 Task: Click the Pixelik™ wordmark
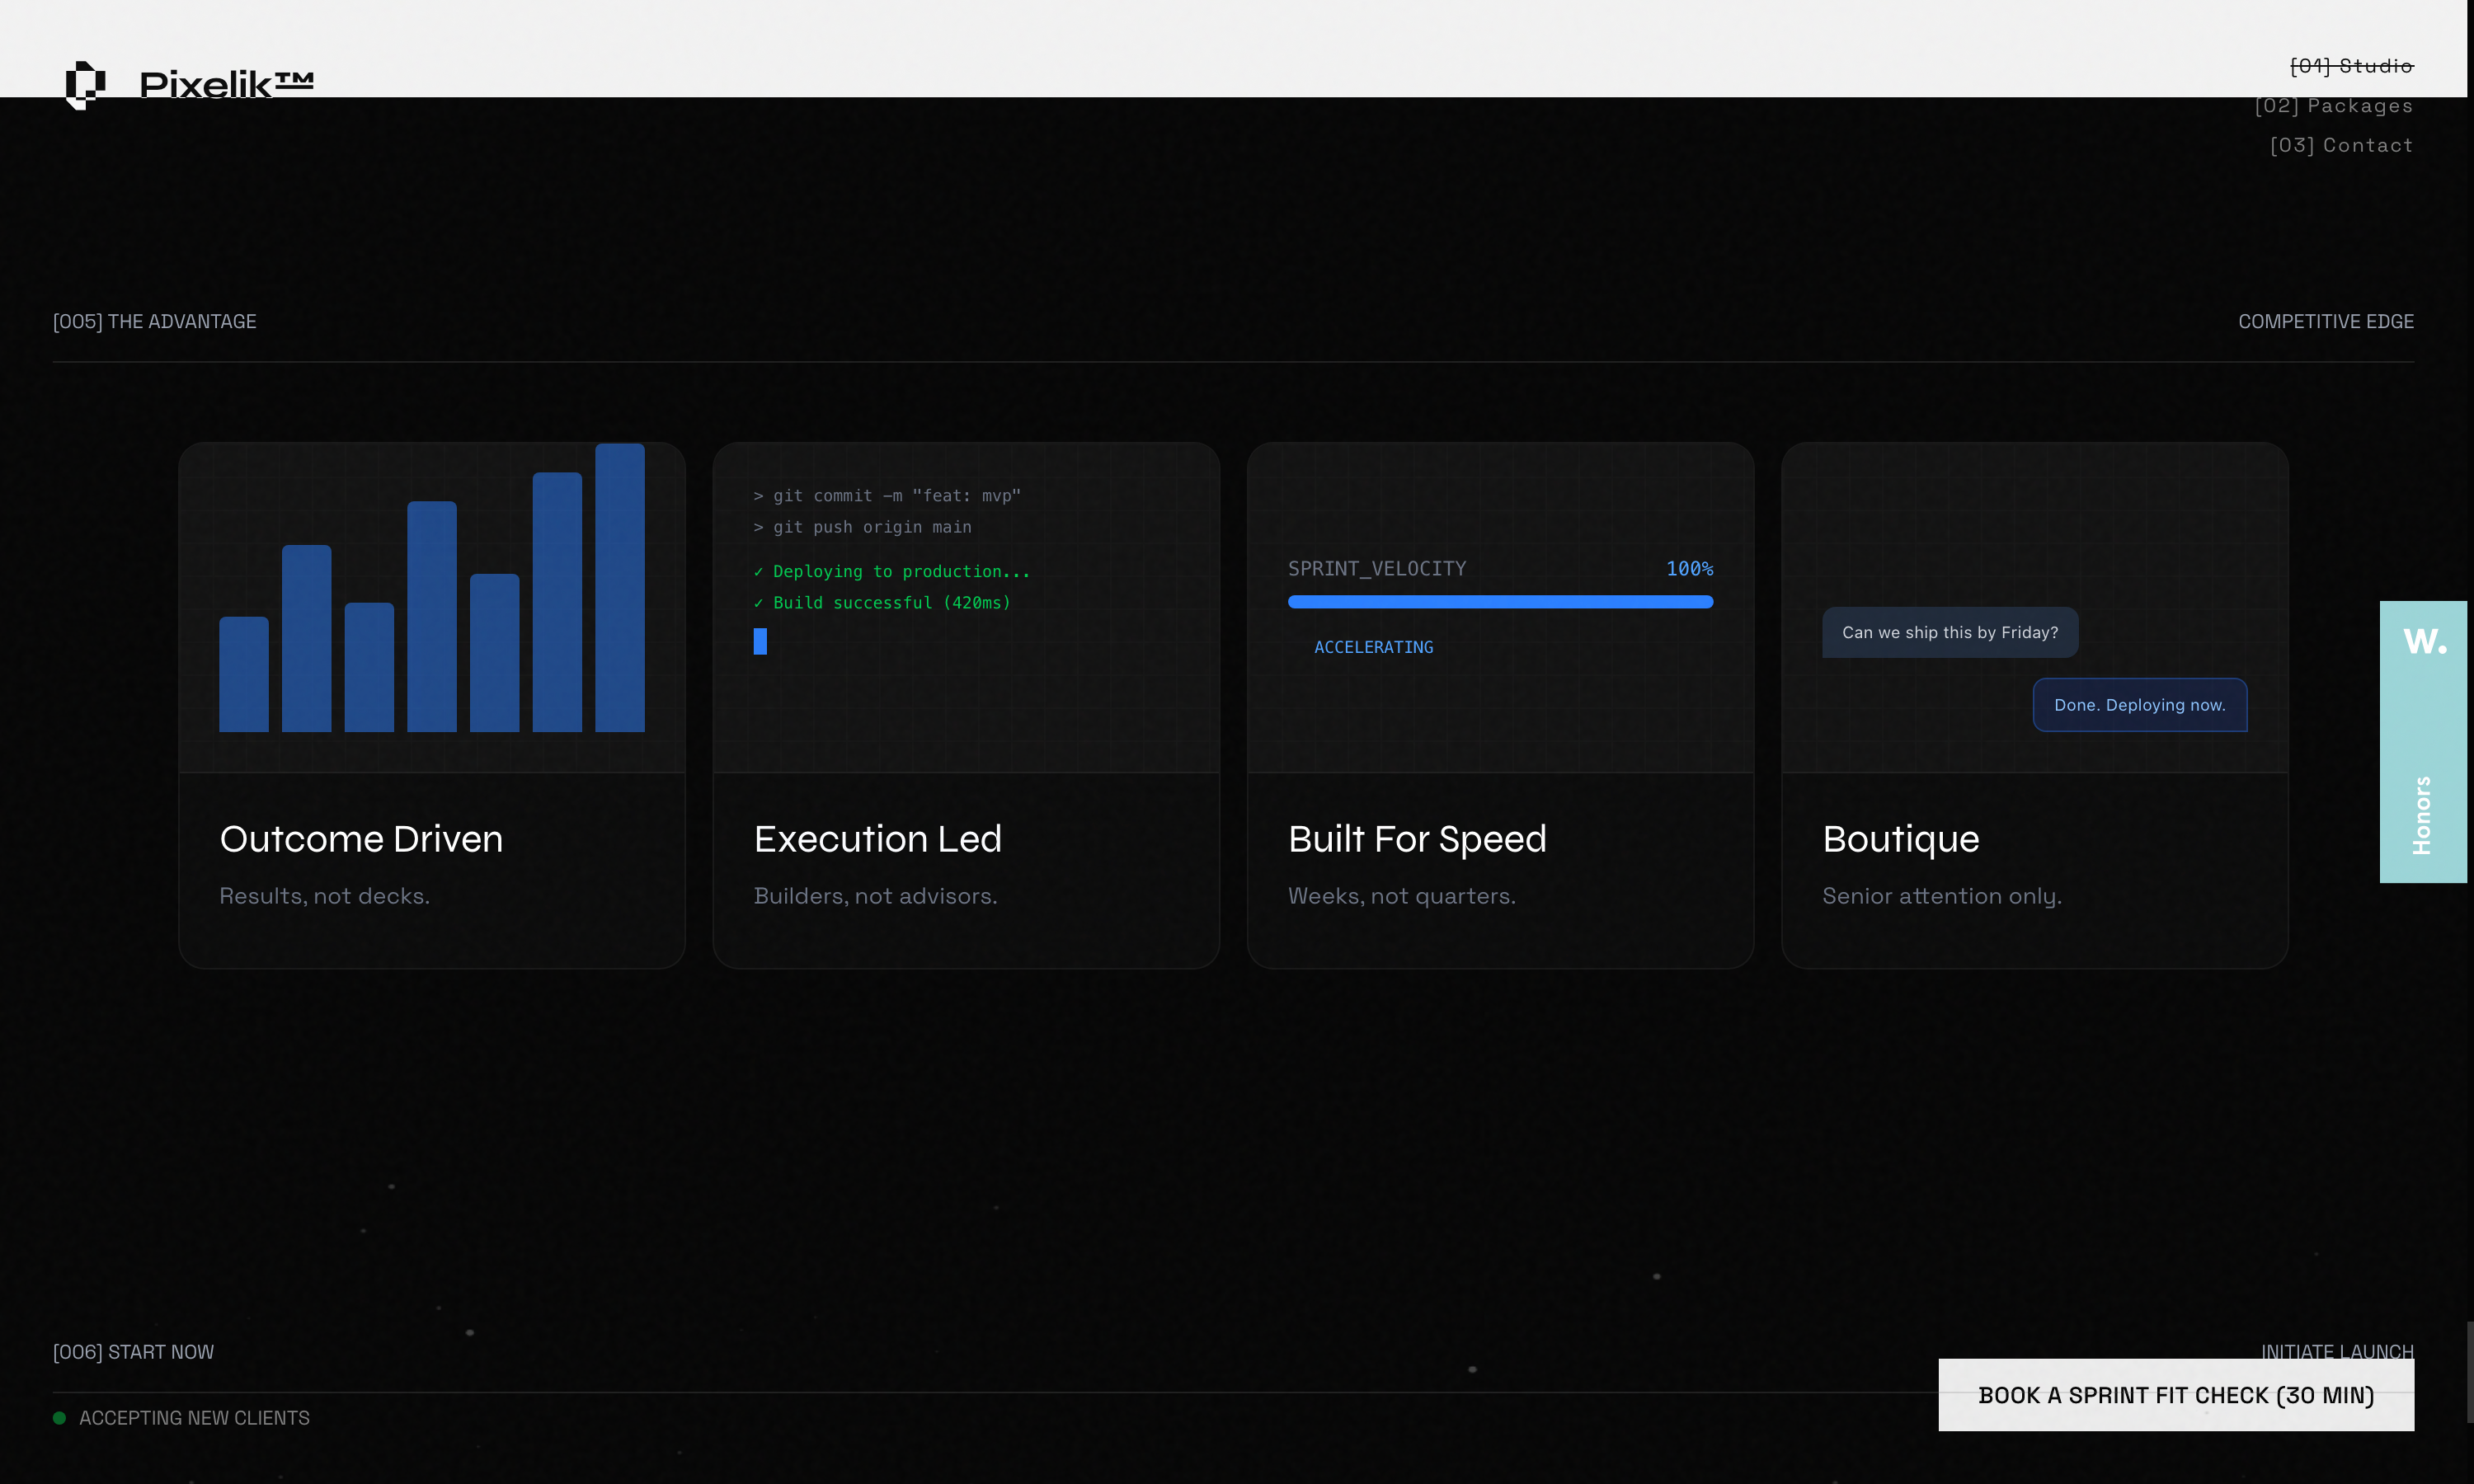pyautogui.click(x=226, y=85)
